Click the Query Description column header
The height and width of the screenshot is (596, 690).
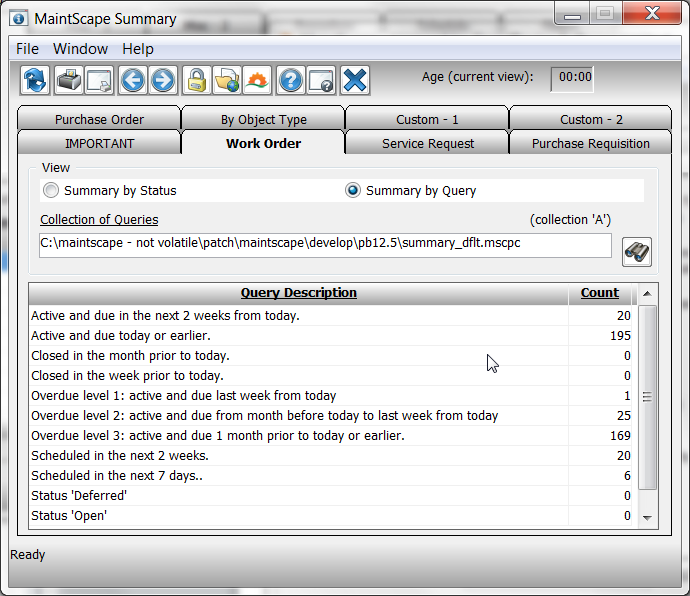pos(298,293)
